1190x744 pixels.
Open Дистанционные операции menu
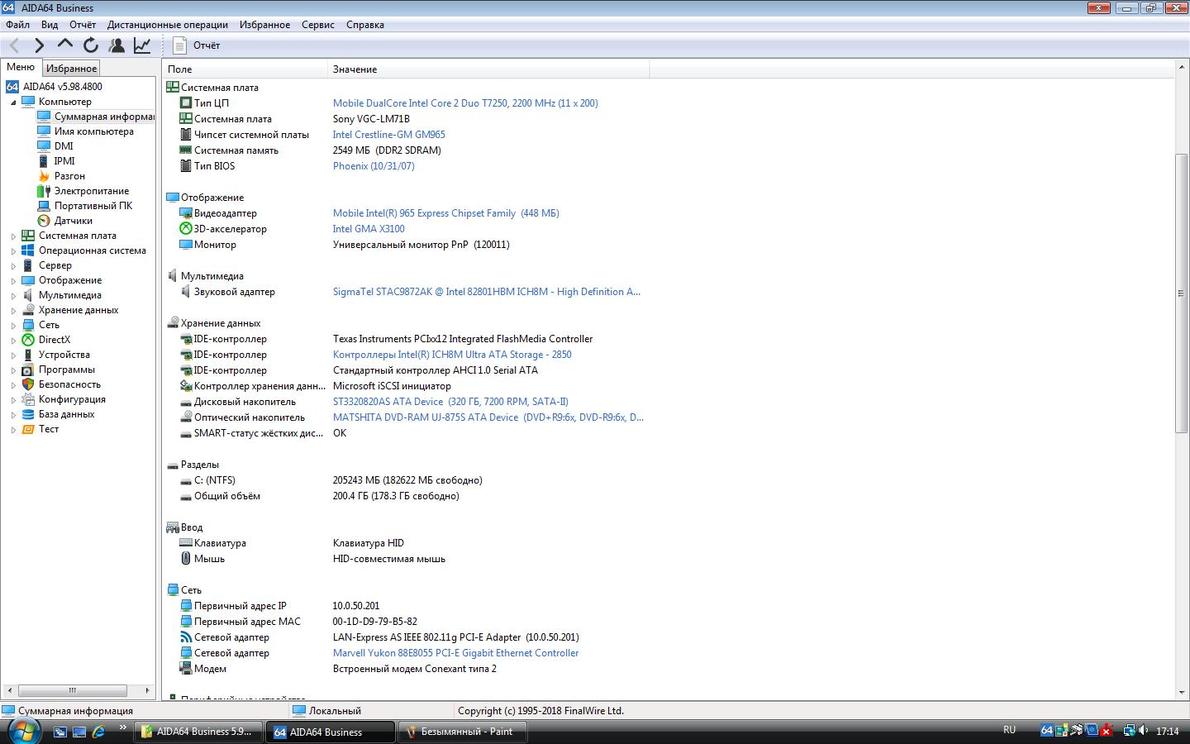(168, 24)
